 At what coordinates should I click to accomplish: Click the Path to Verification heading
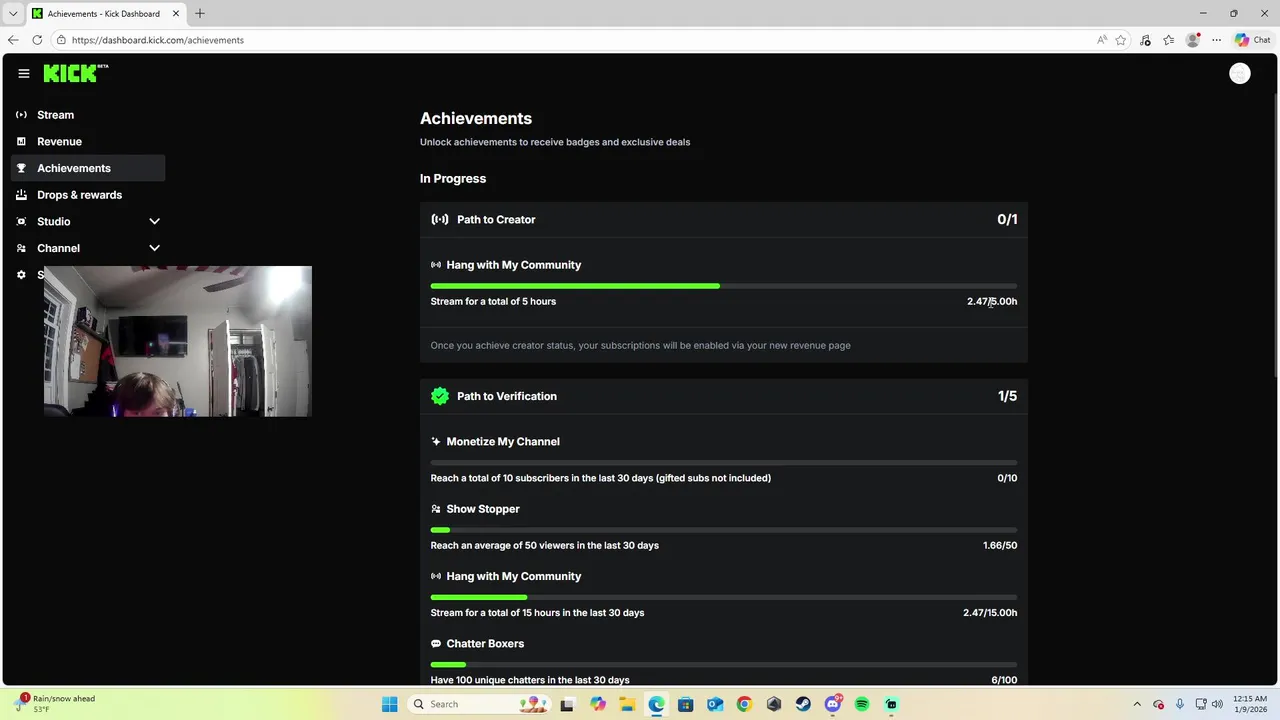click(x=507, y=396)
